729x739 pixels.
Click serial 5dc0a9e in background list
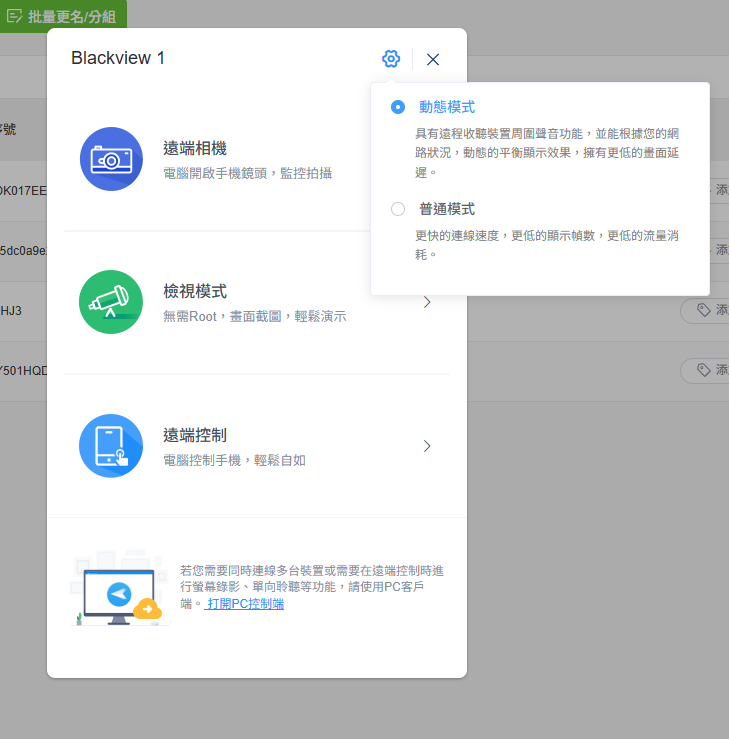[23, 251]
